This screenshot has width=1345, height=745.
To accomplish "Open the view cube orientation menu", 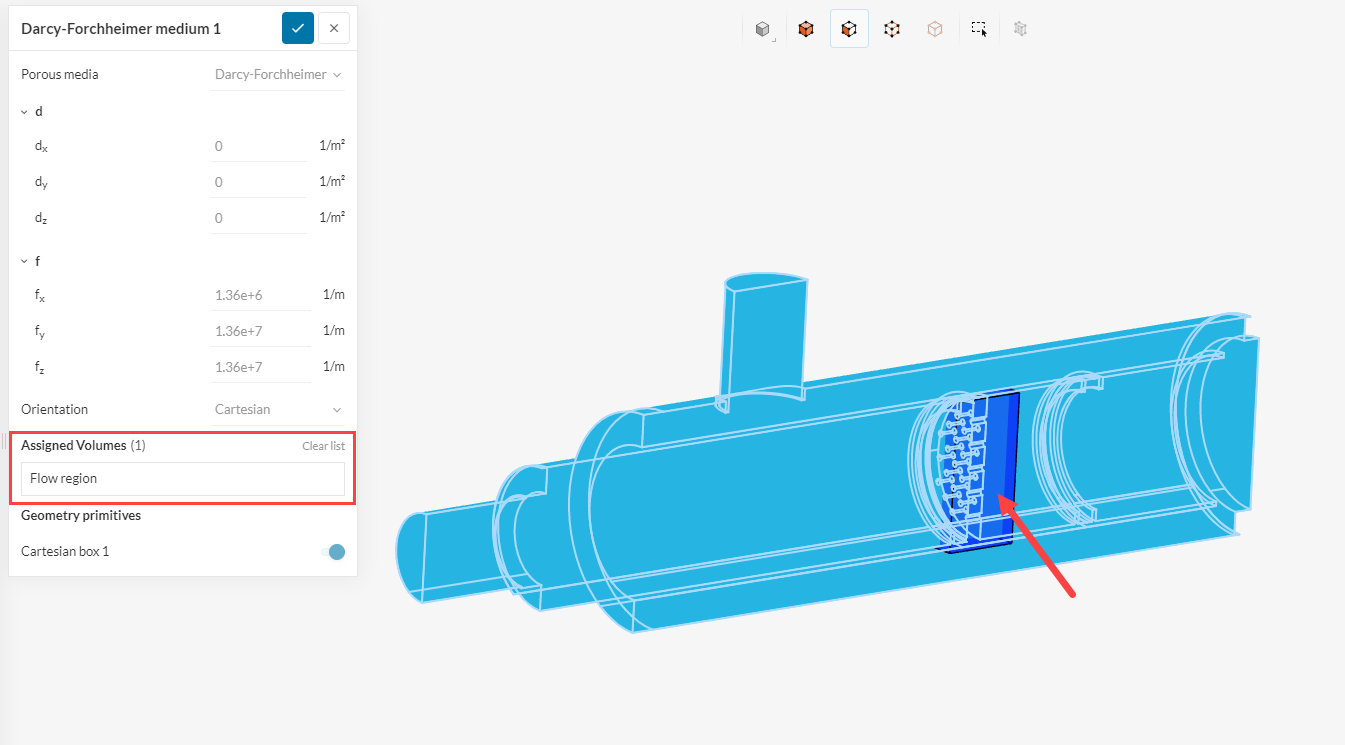I will (763, 30).
